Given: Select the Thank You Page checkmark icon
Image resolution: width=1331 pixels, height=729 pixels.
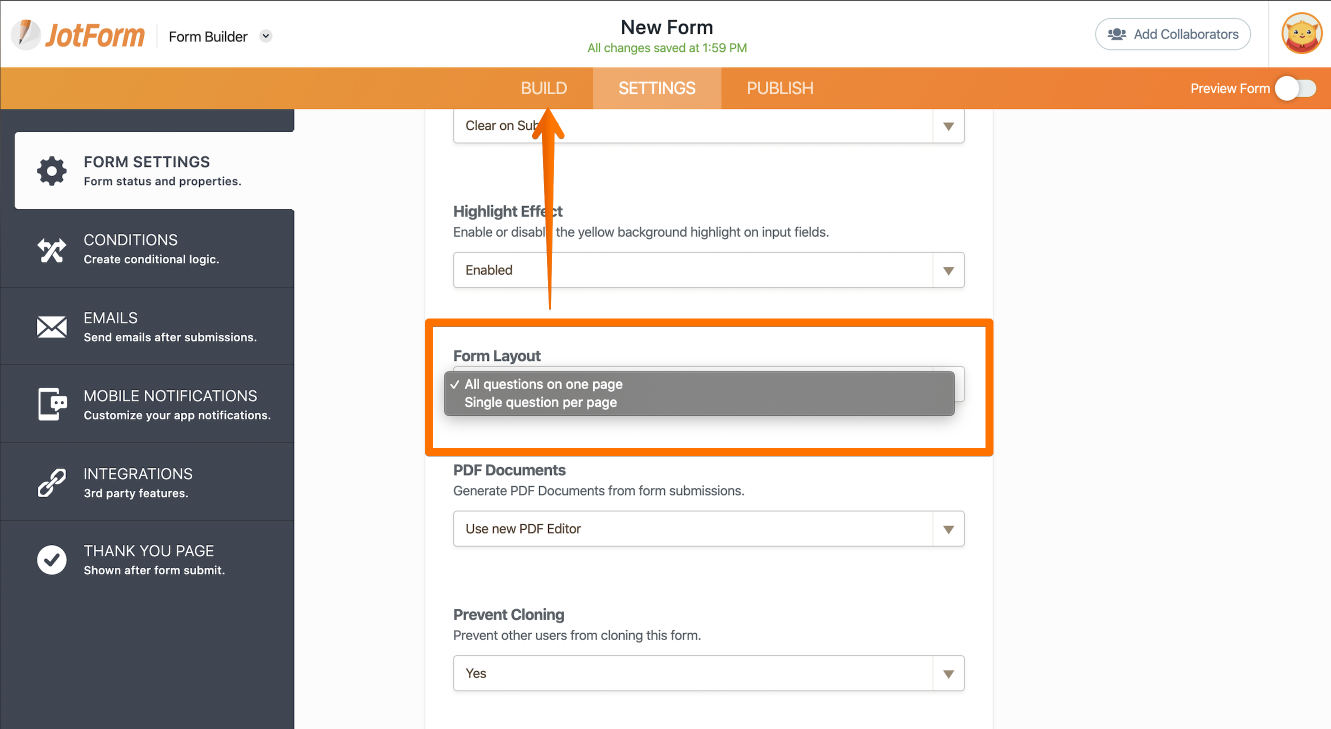Looking at the screenshot, I should [52, 560].
